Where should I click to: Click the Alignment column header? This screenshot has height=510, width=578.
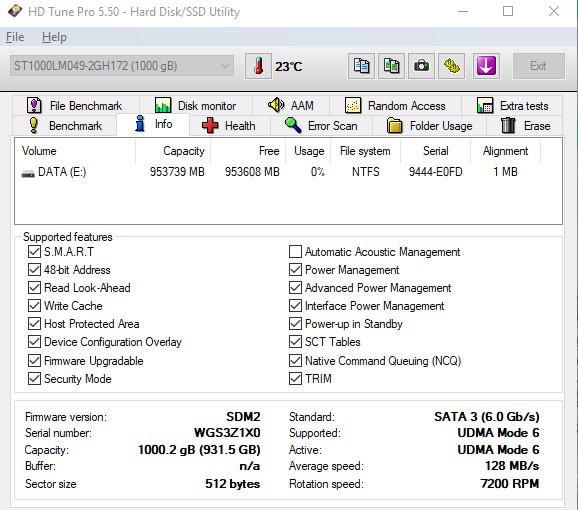[505, 151]
